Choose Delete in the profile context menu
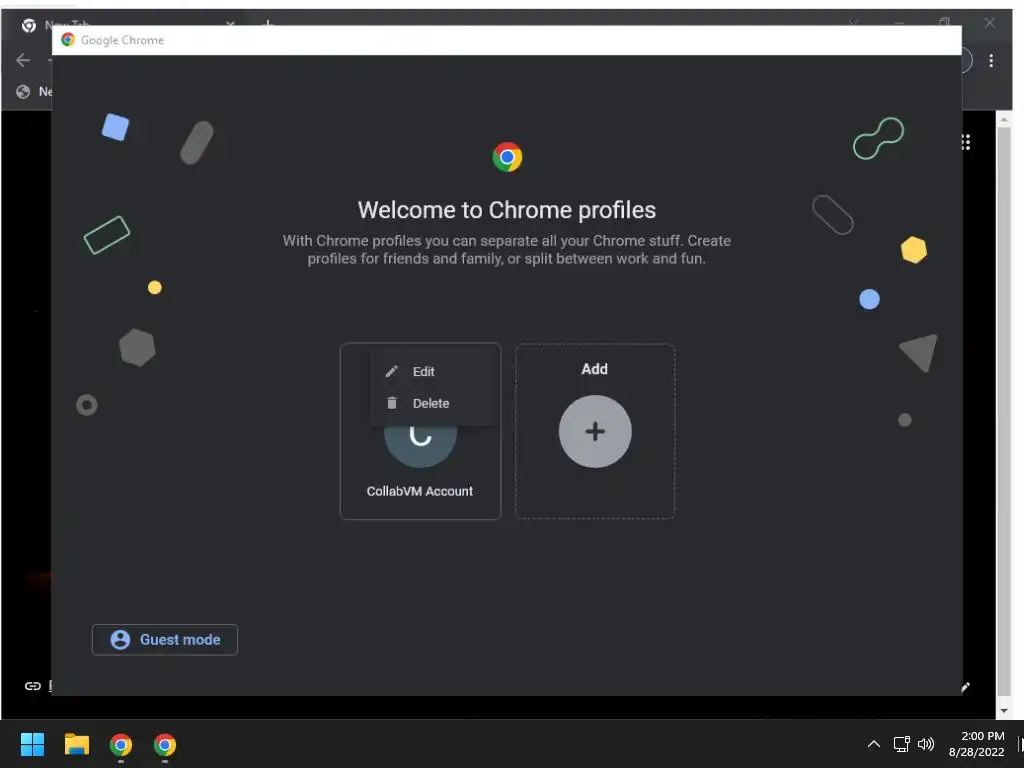This screenshot has height=768, width=1024. pyautogui.click(x=433, y=404)
